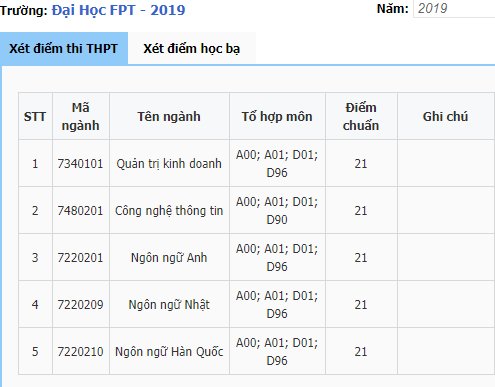This screenshot has height=387, width=495.
Task: Select the Ngôn ngữ Anh cell
Action: point(169,258)
